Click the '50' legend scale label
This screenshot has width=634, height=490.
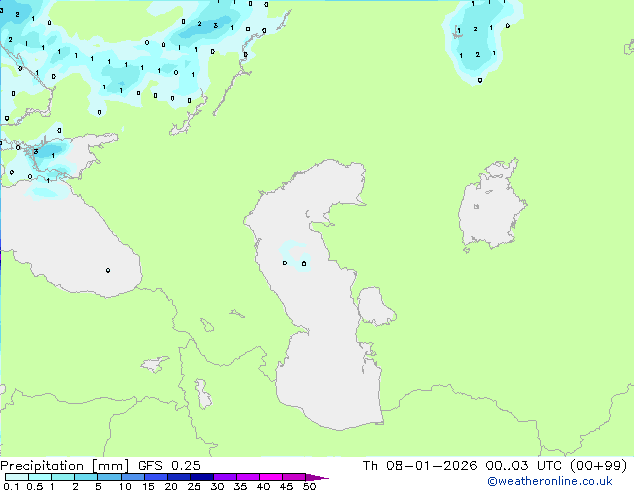[x=309, y=486]
